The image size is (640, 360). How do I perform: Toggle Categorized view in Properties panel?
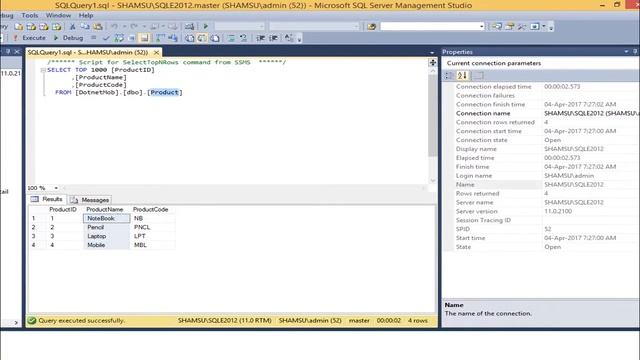[449, 76]
